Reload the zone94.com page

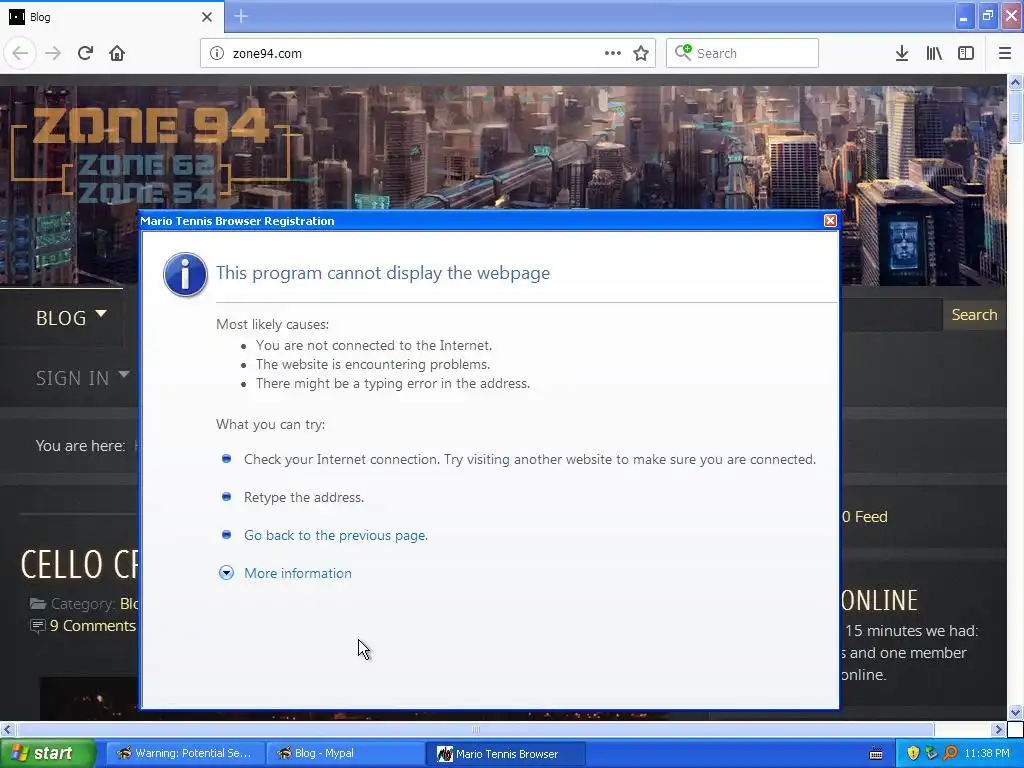pyautogui.click(x=85, y=54)
